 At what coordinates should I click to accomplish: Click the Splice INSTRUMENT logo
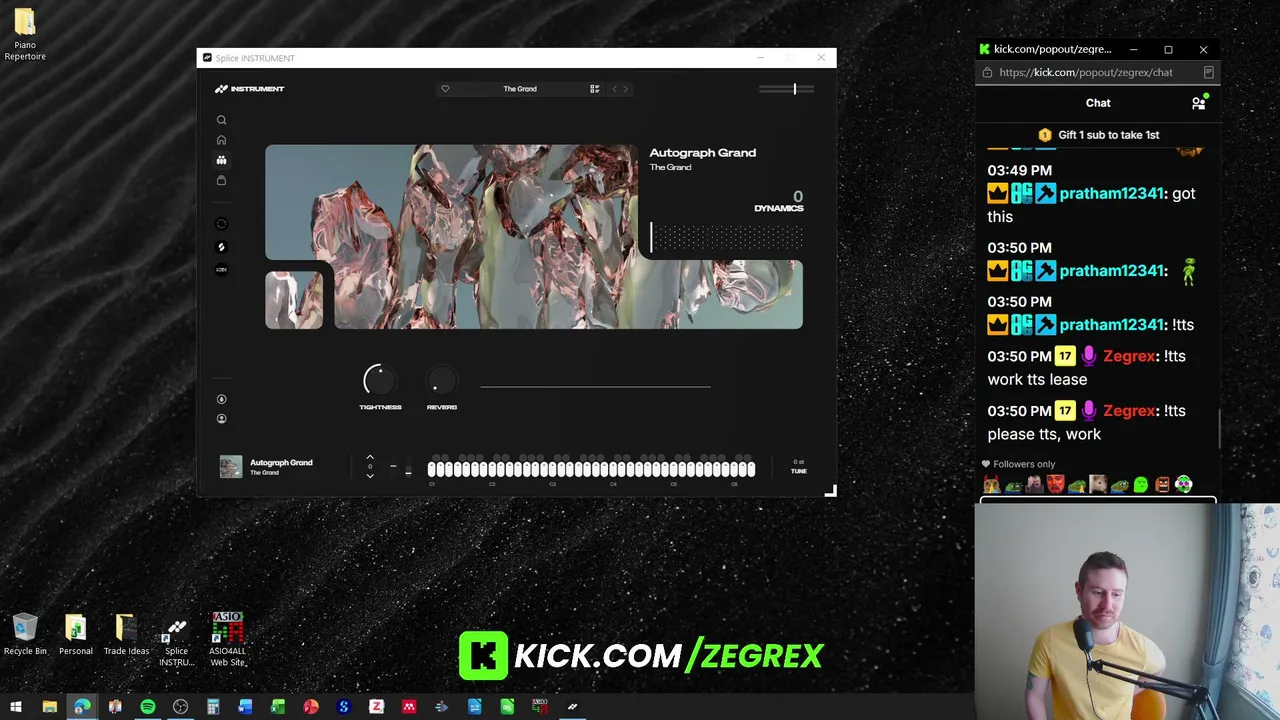[x=250, y=89]
